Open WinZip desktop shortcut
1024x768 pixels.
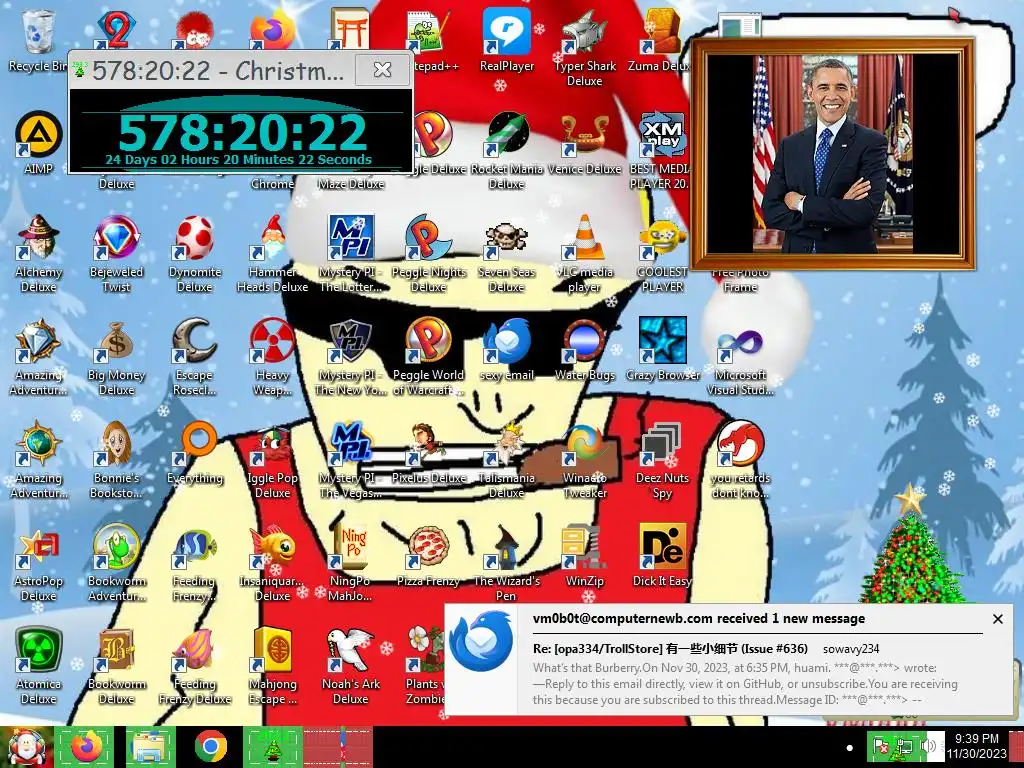pyautogui.click(x=584, y=547)
